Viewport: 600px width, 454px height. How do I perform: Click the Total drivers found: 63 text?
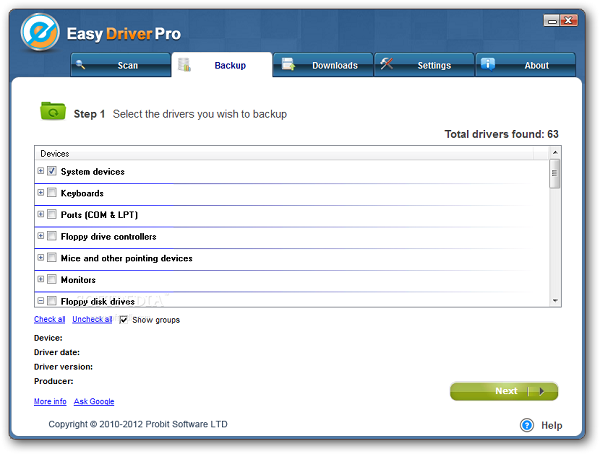click(x=501, y=134)
